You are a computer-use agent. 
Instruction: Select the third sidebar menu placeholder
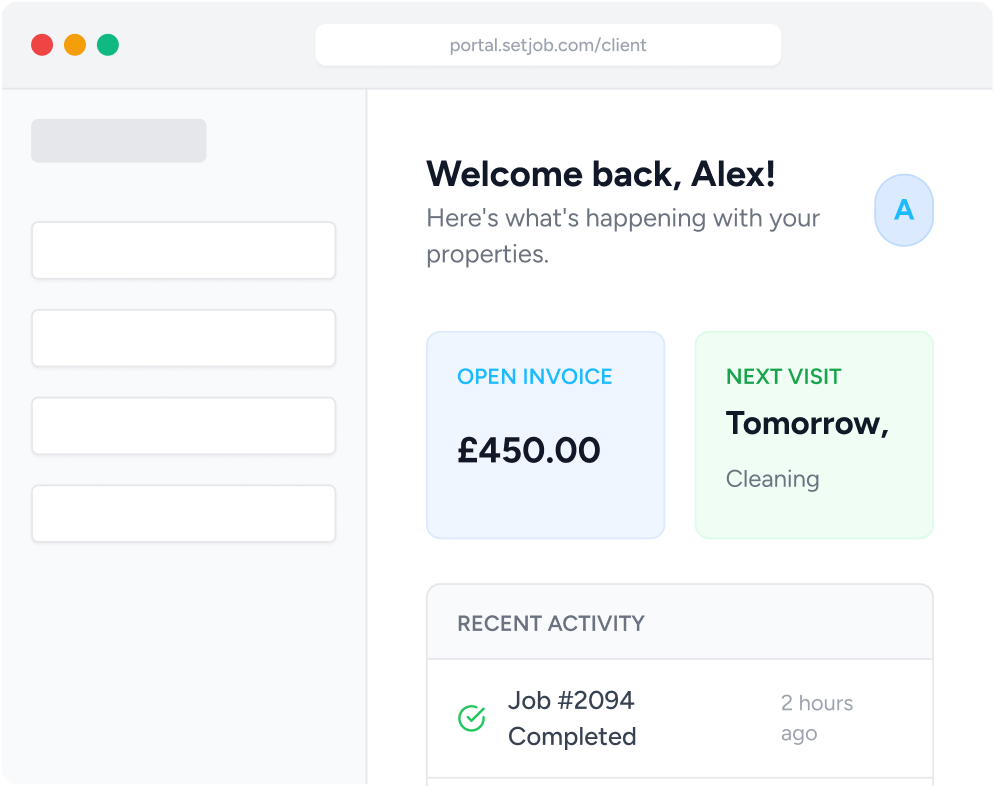point(183,426)
